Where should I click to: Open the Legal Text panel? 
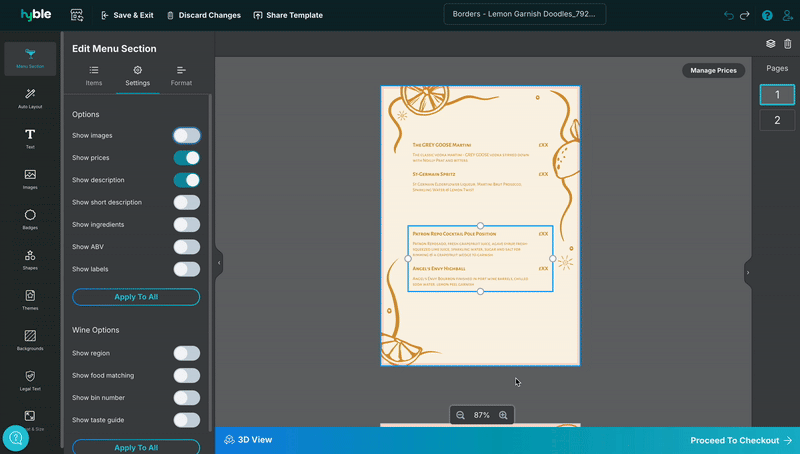click(30, 381)
